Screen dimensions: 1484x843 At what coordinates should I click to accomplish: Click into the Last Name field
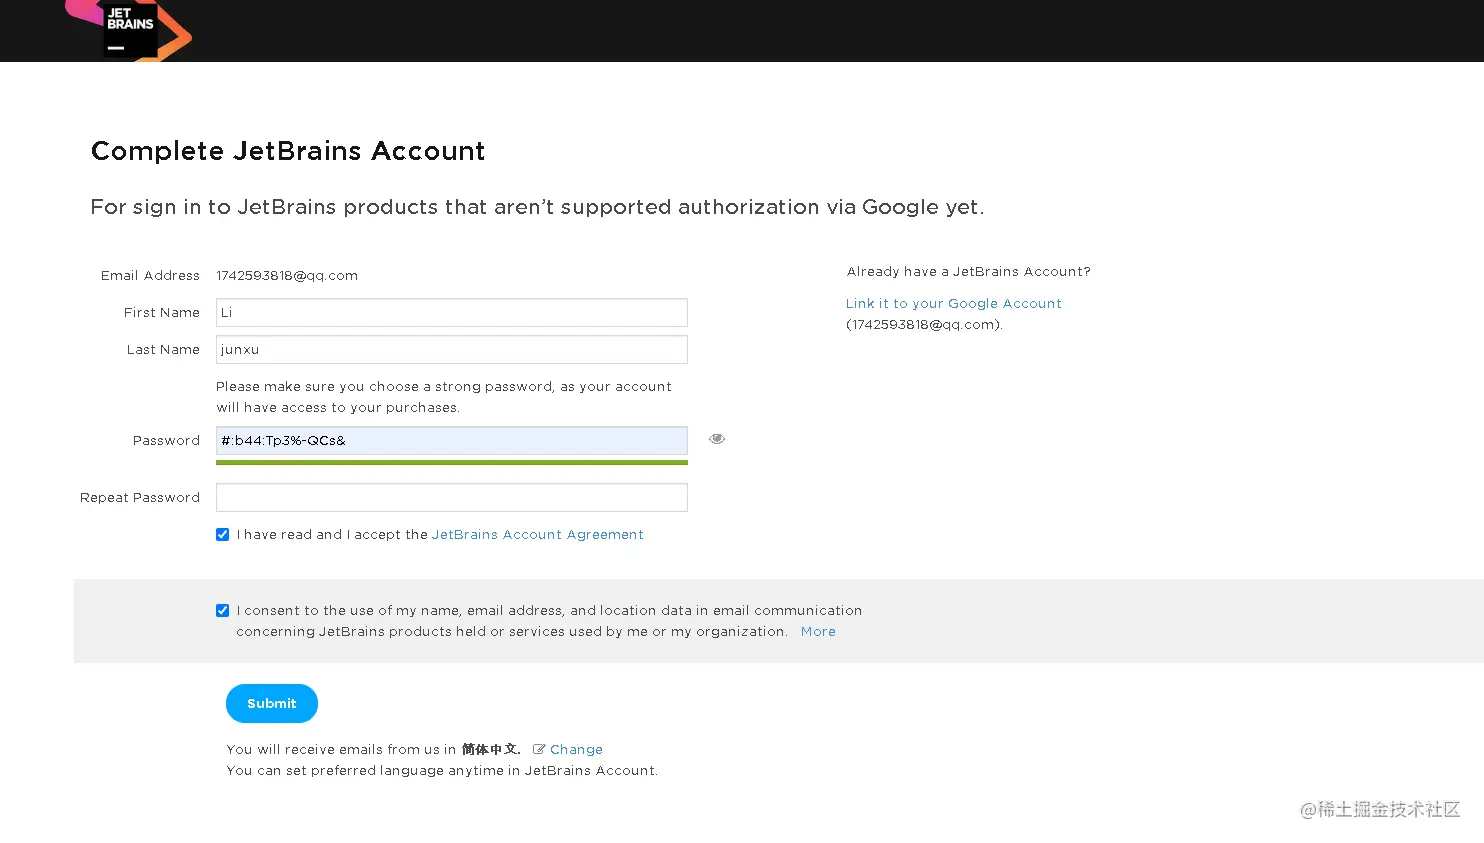point(451,350)
